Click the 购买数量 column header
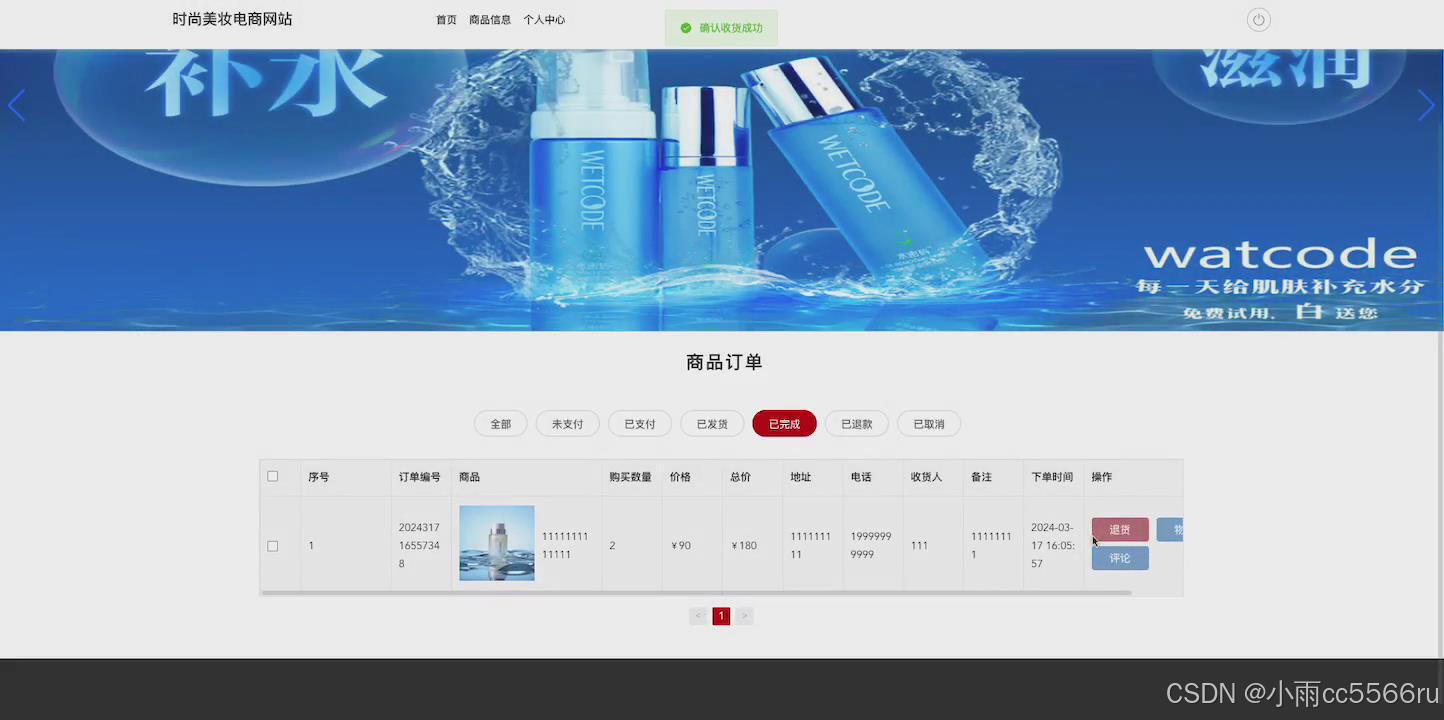 631,477
